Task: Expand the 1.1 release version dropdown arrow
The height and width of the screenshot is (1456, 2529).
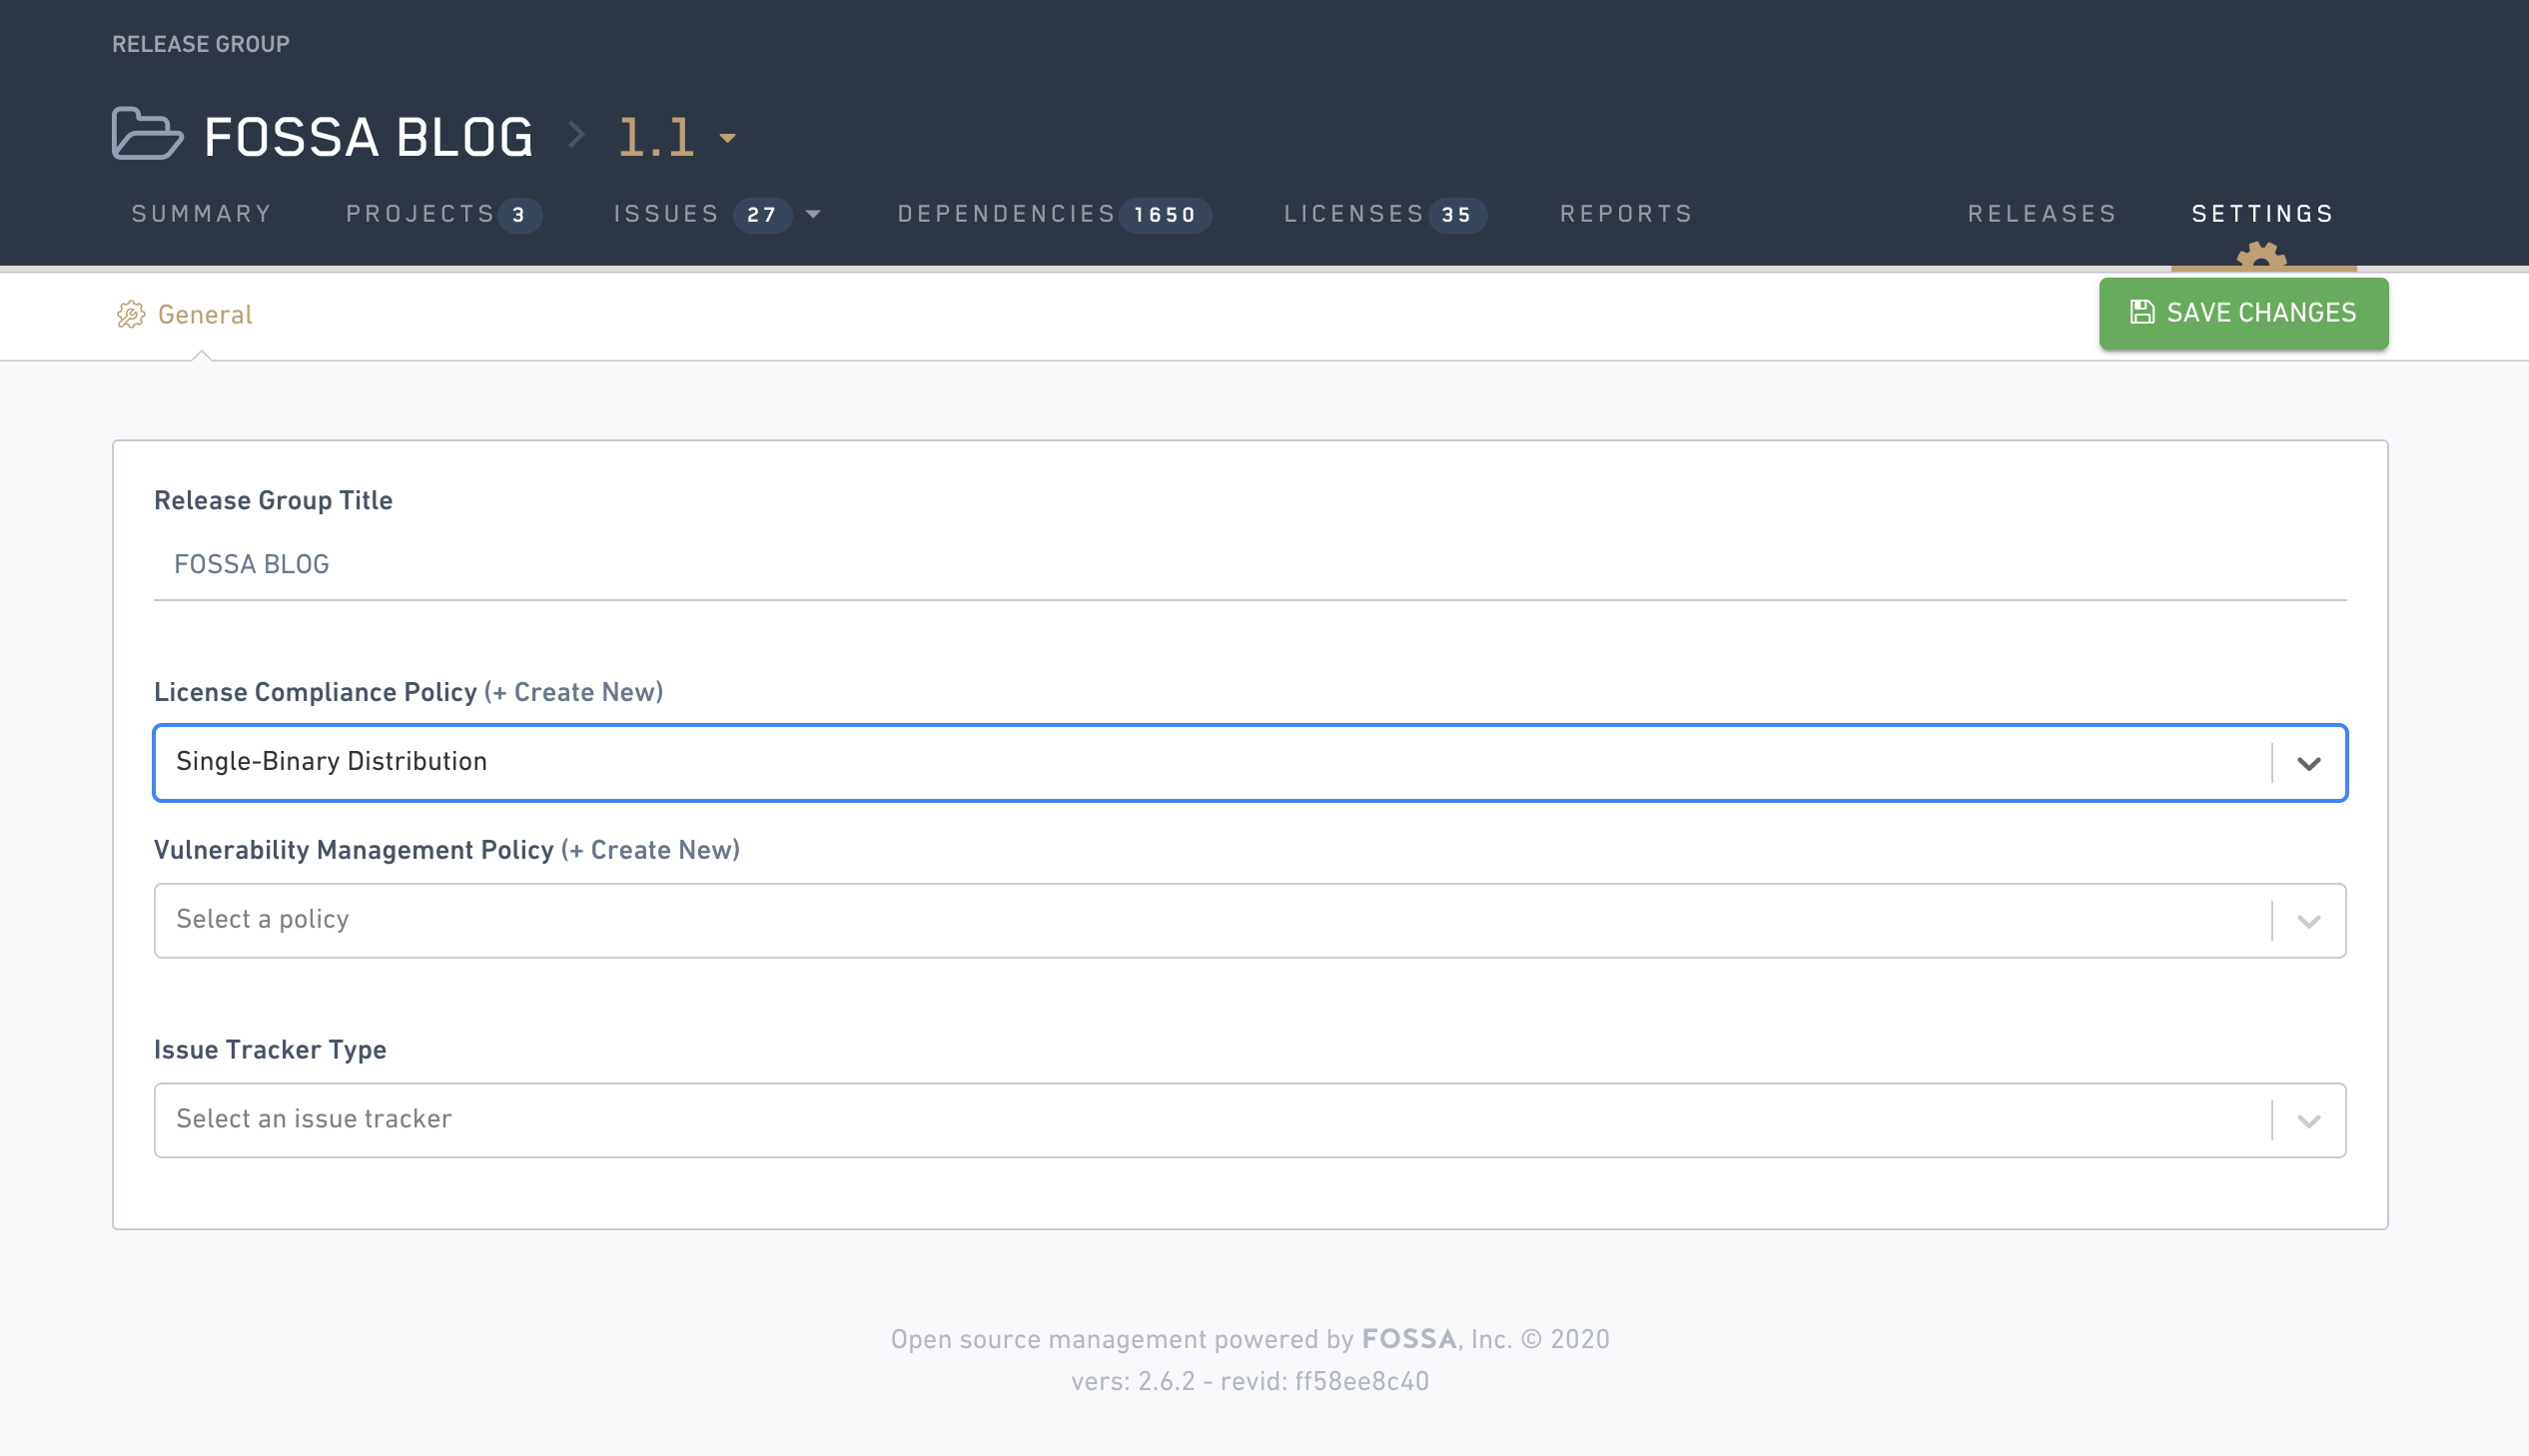Action: [728, 138]
